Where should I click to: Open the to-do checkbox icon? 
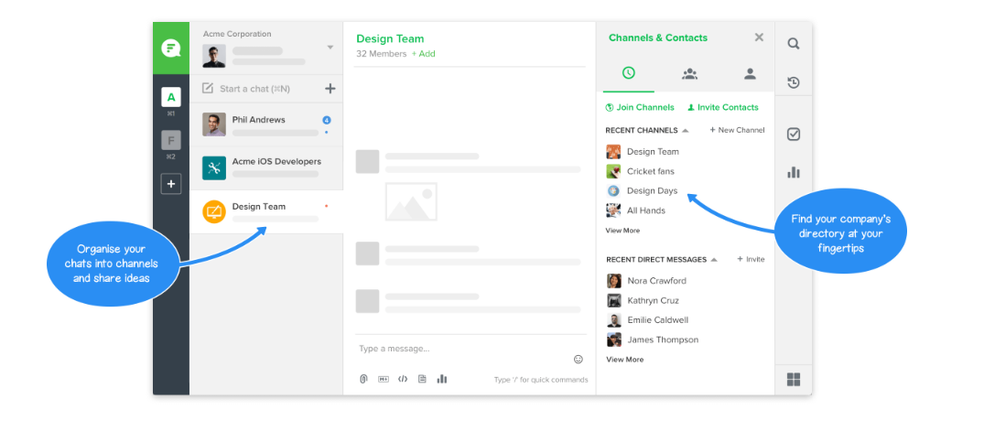pyautogui.click(x=793, y=134)
